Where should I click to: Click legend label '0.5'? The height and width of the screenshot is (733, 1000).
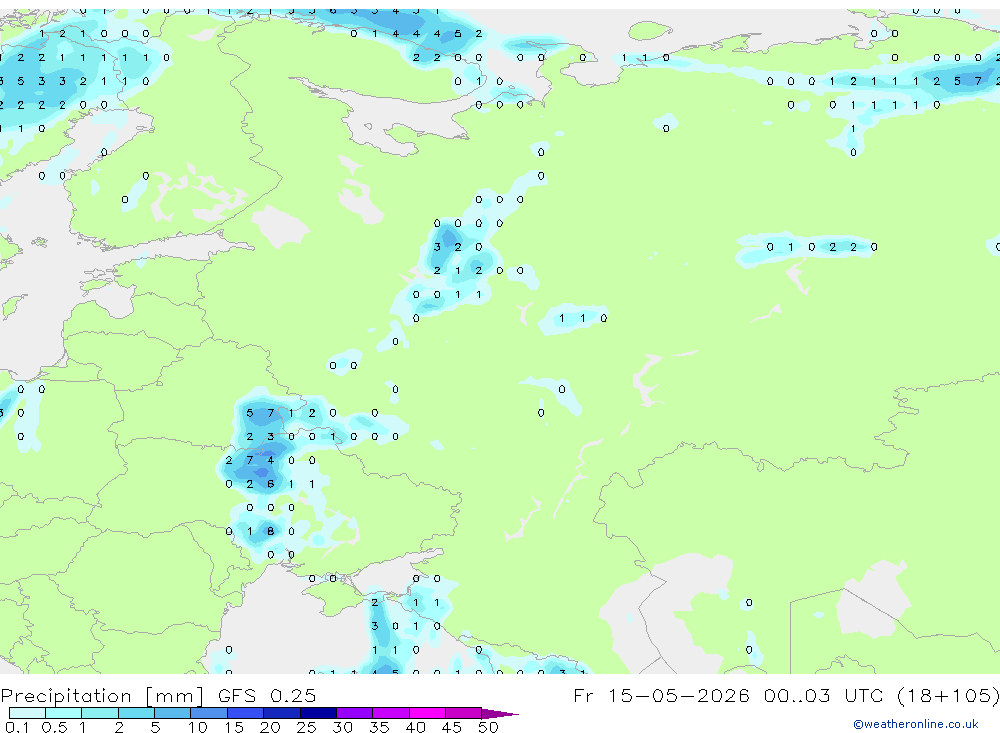[x=54, y=727]
